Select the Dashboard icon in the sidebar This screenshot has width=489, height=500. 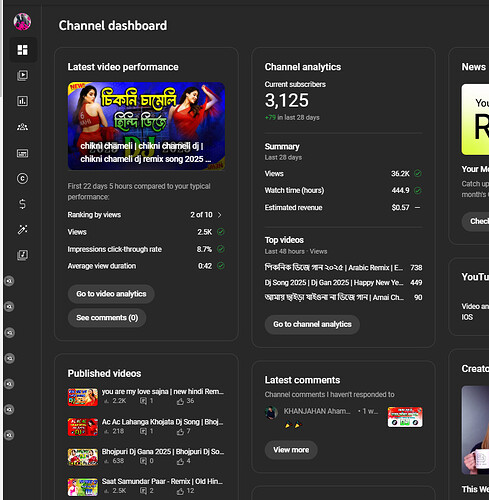[x=22, y=50]
